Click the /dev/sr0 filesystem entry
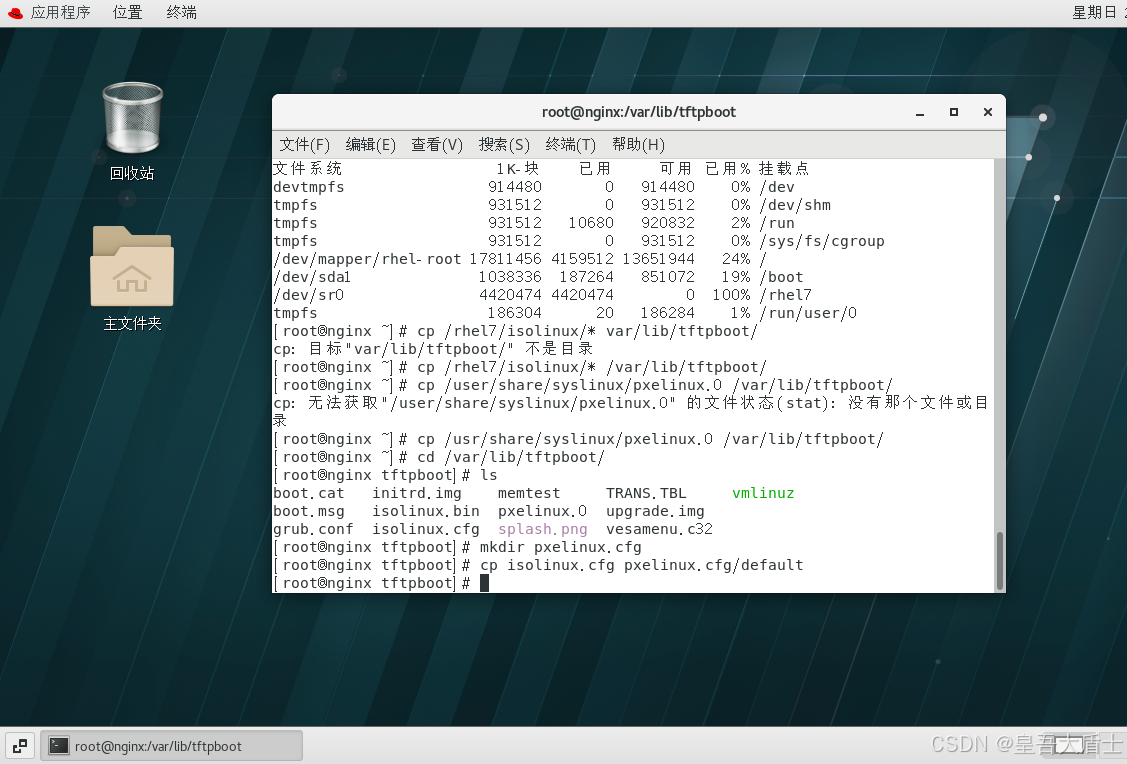The width and height of the screenshot is (1127, 764). click(308, 295)
